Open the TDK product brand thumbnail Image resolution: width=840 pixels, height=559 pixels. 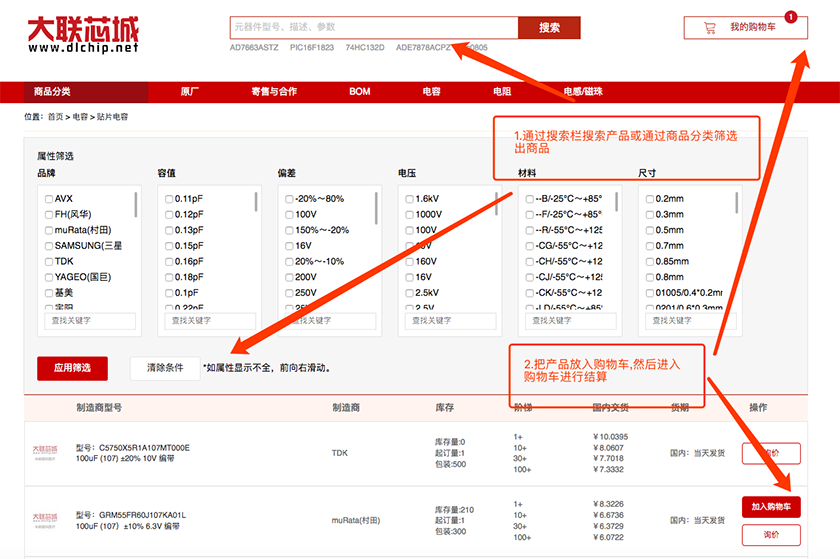(x=46, y=453)
